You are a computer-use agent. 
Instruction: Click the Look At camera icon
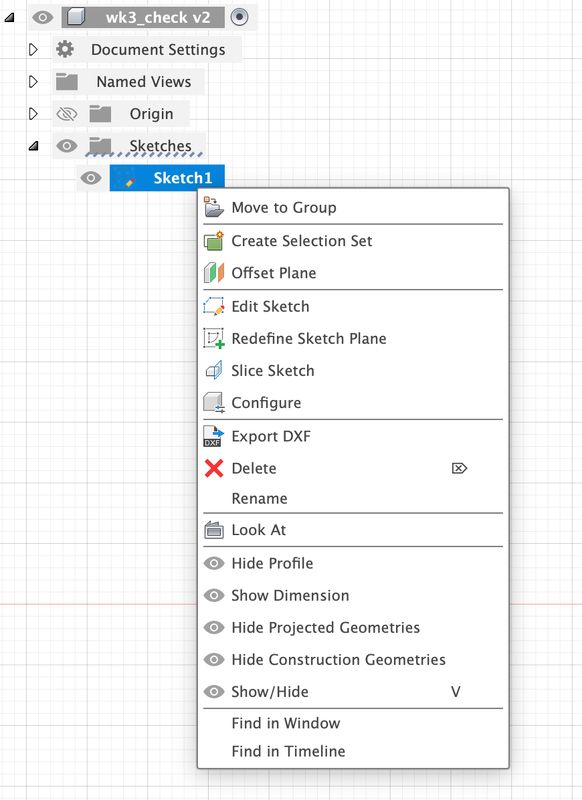[x=214, y=530]
